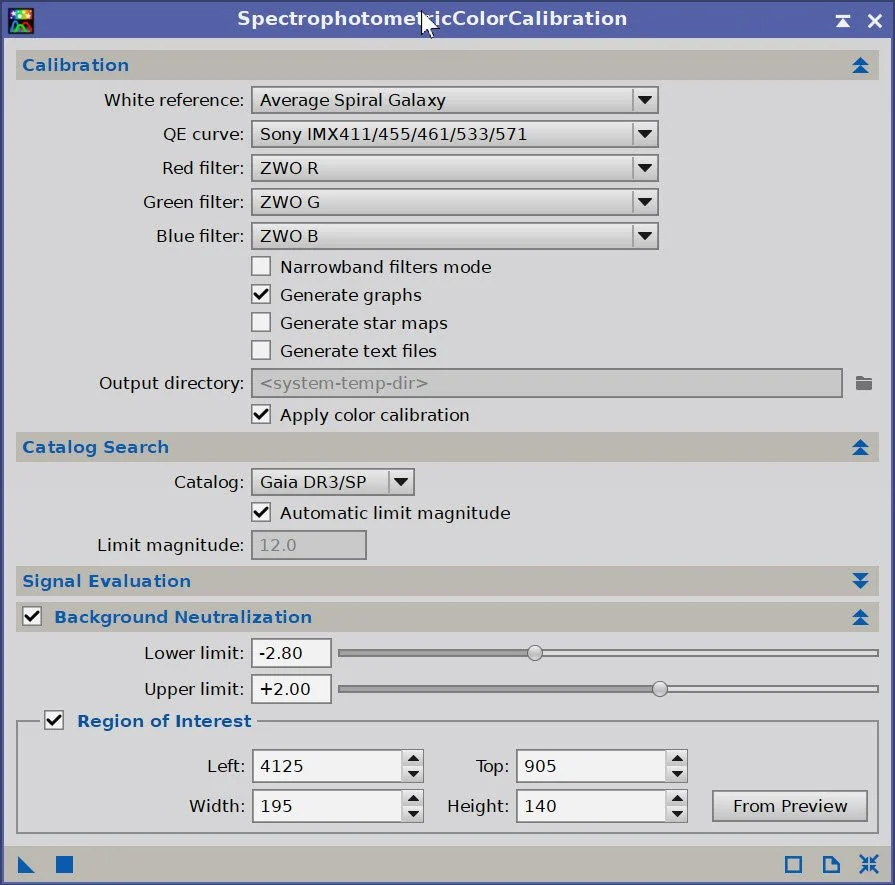This screenshot has width=895, height=885.
Task: Enable Narrowband filters mode
Action: click(x=261, y=267)
